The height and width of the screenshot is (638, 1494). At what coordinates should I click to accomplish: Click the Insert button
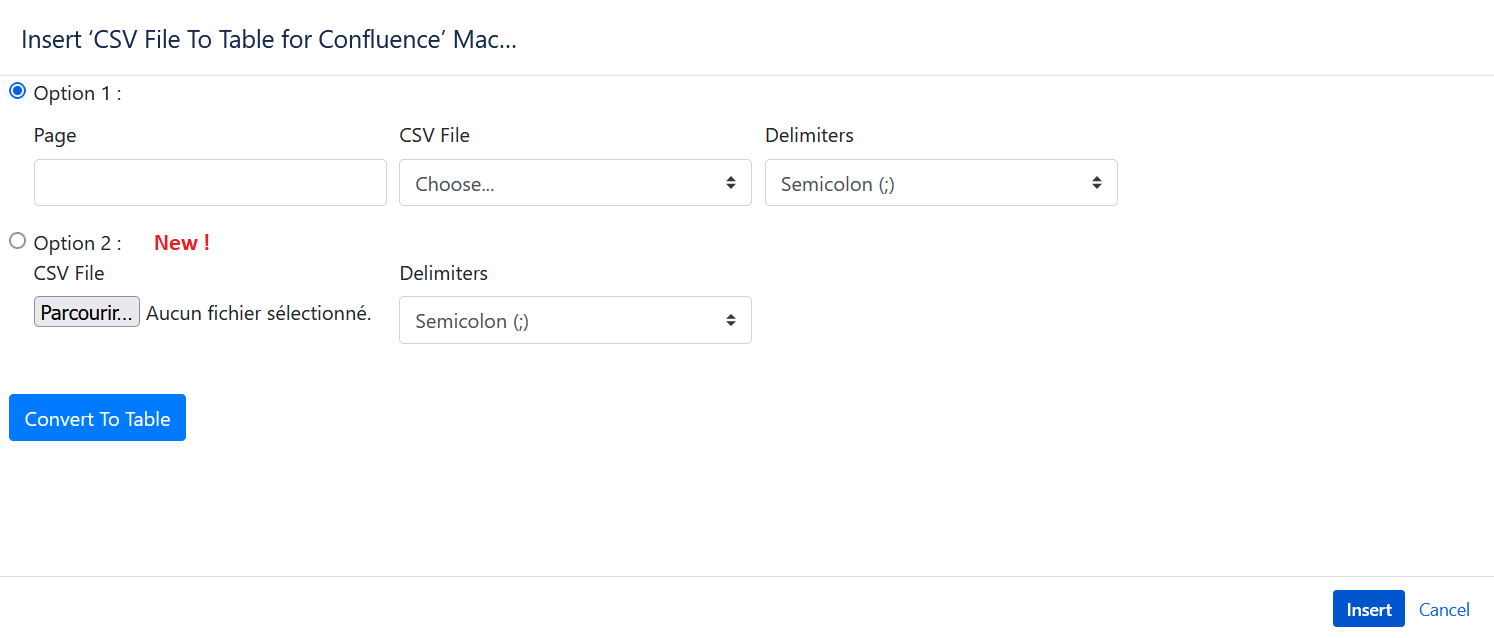coord(1369,609)
